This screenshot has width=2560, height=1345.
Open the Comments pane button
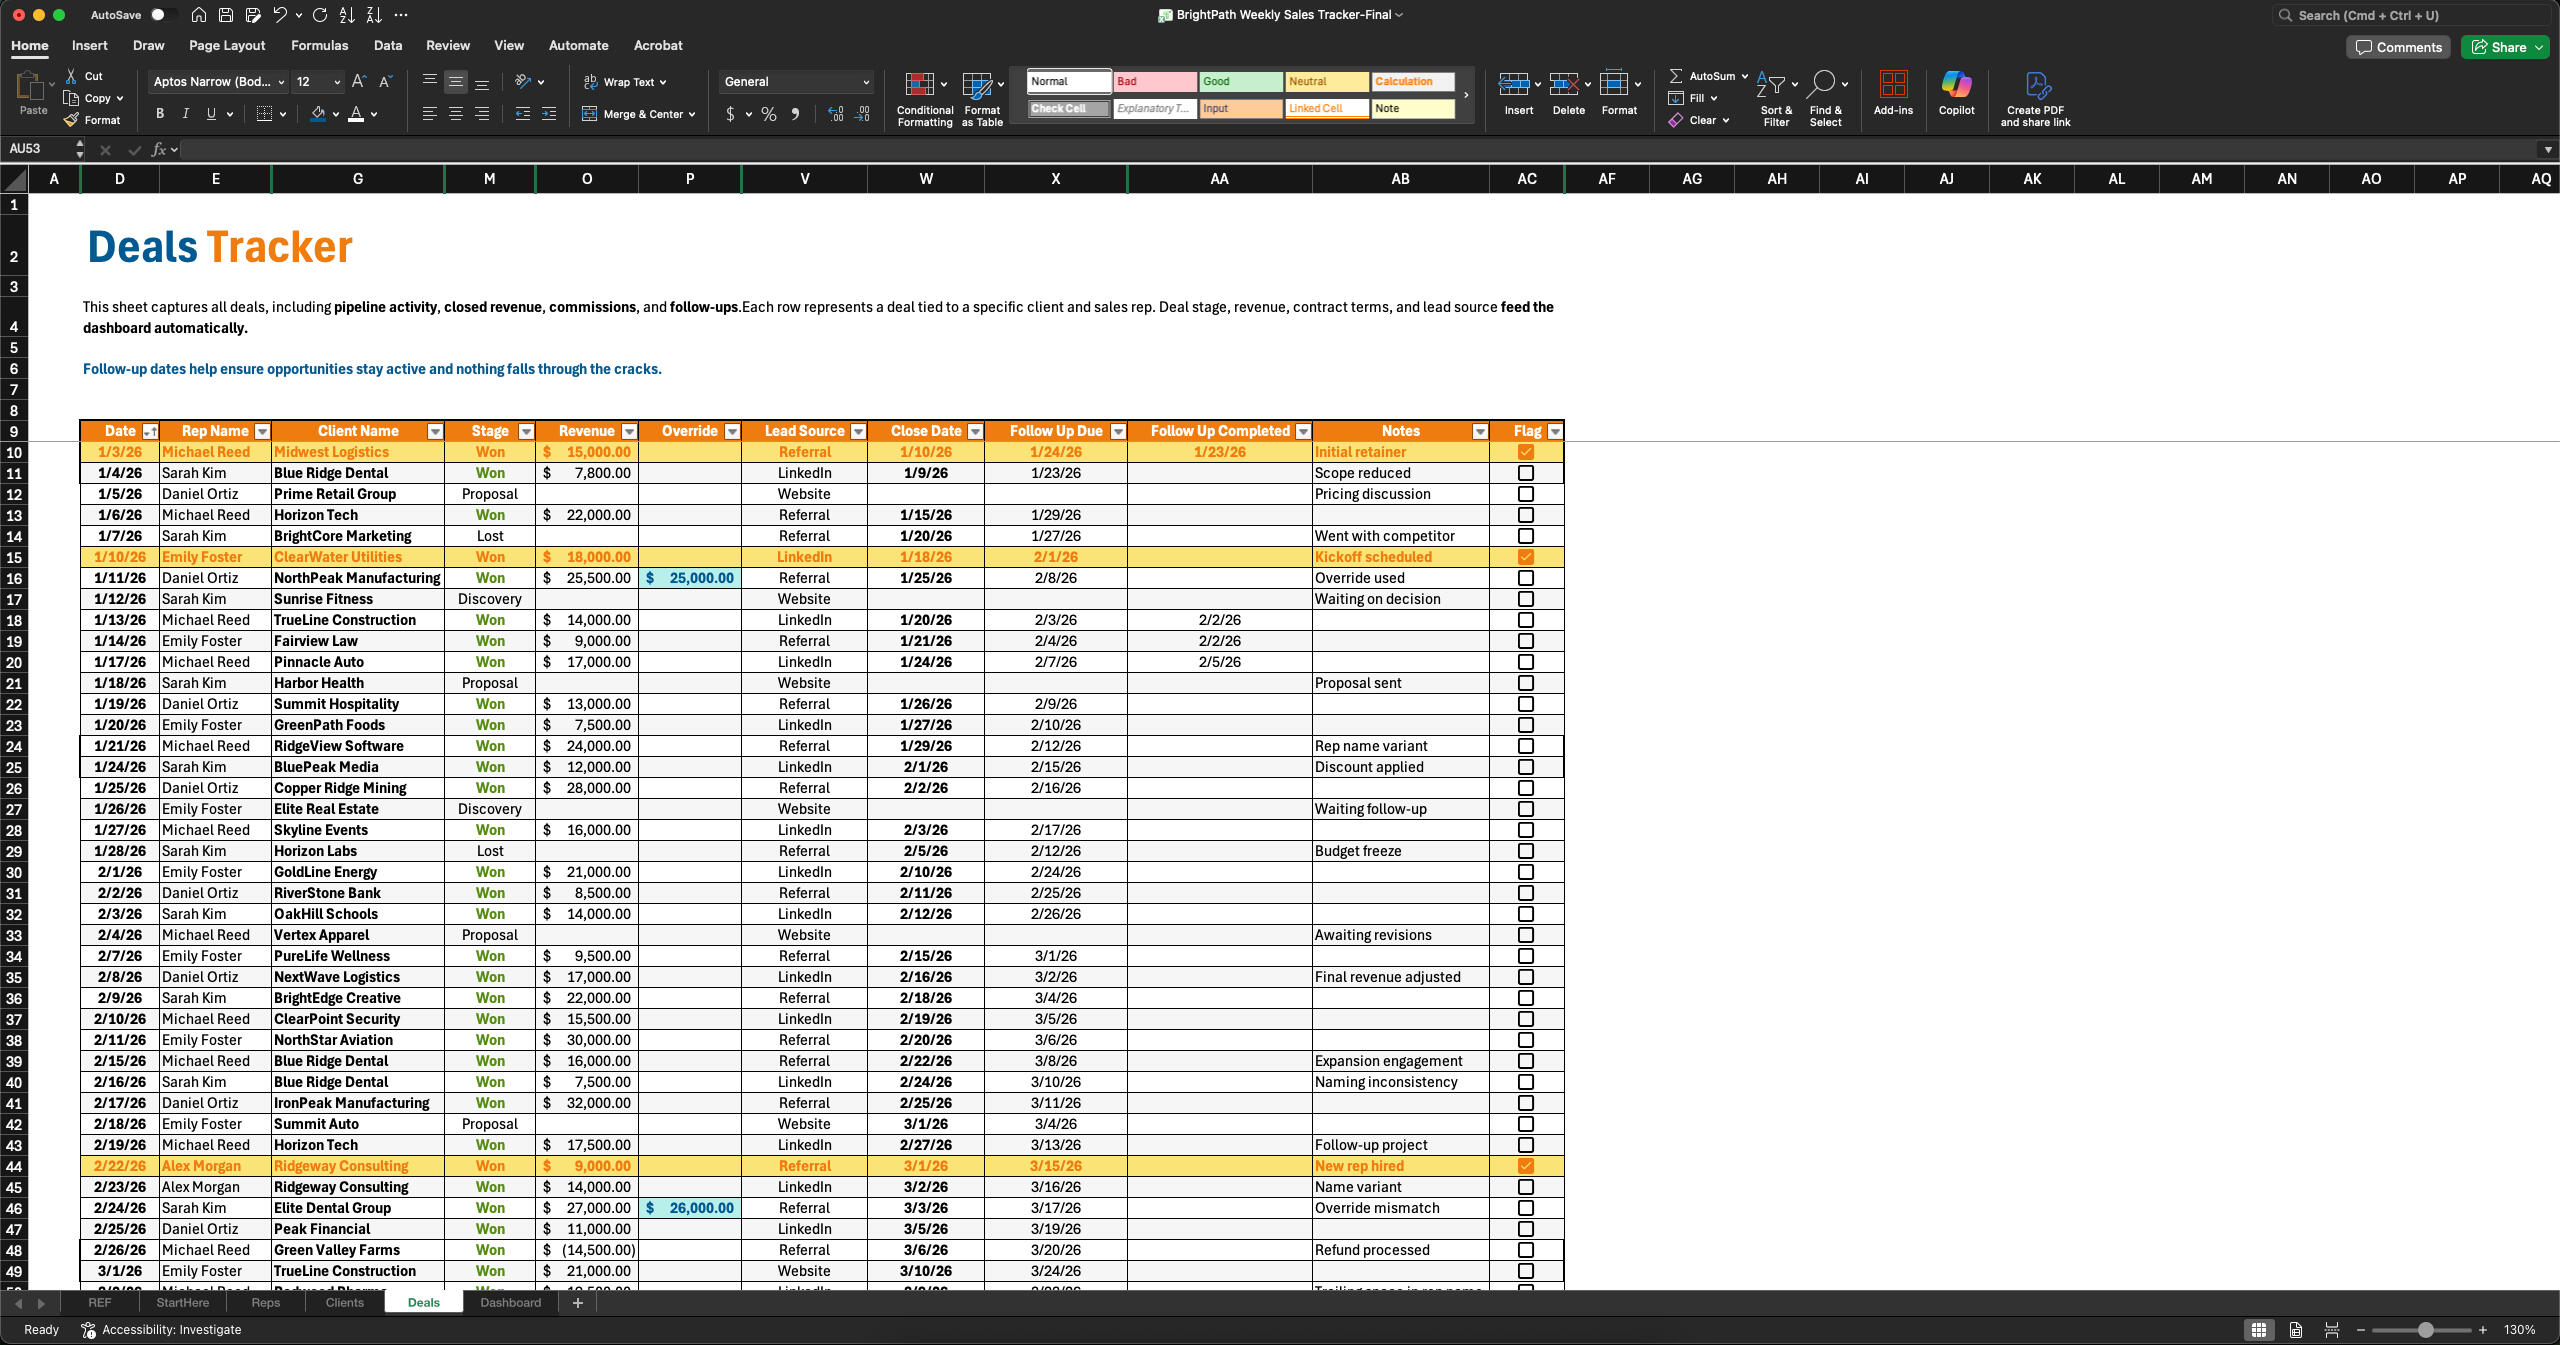click(2398, 47)
